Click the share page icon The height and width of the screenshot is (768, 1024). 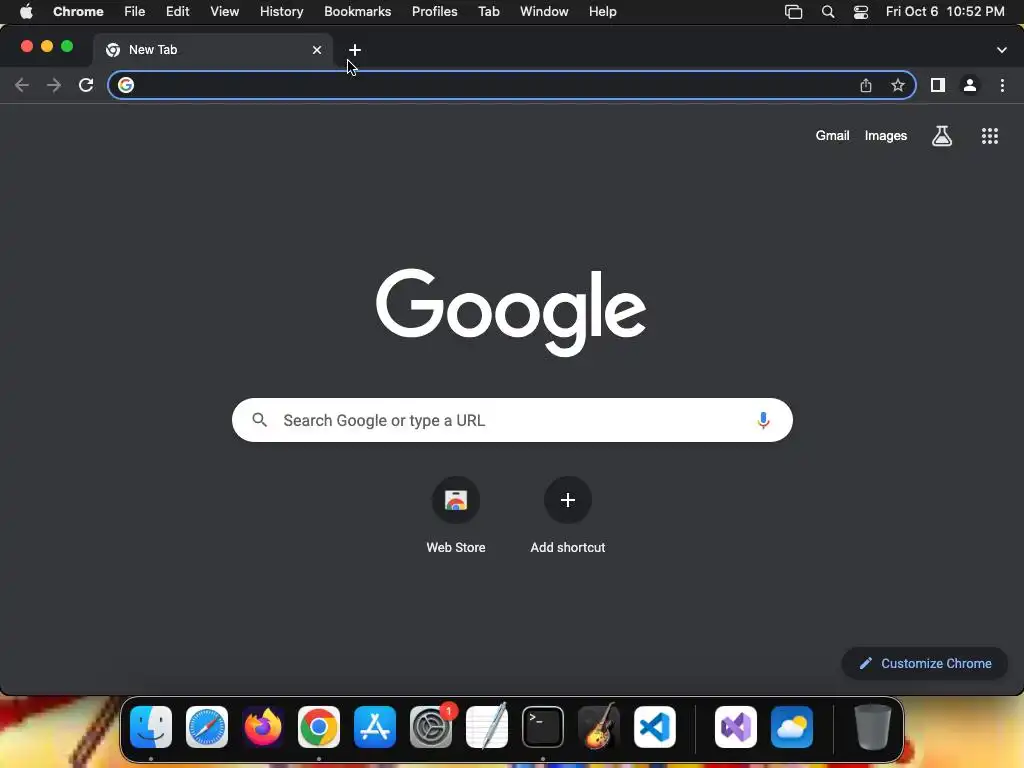coord(866,85)
